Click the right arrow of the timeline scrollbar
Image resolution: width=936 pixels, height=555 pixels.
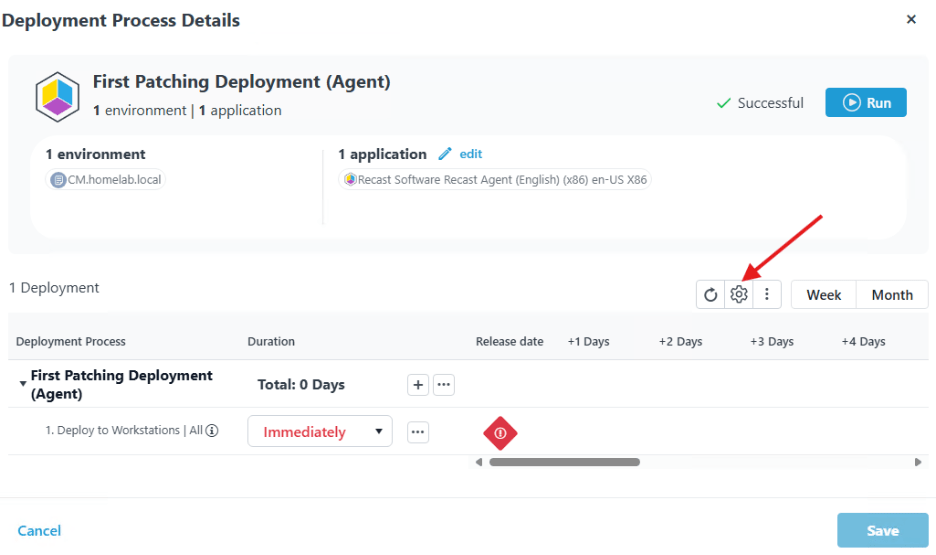click(918, 462)
